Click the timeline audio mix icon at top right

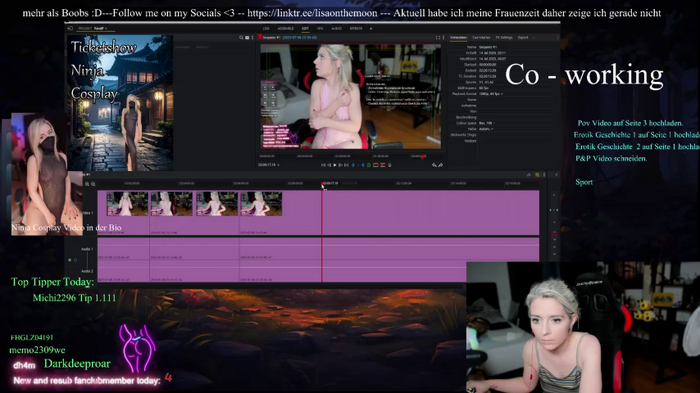tap(529, 175)
